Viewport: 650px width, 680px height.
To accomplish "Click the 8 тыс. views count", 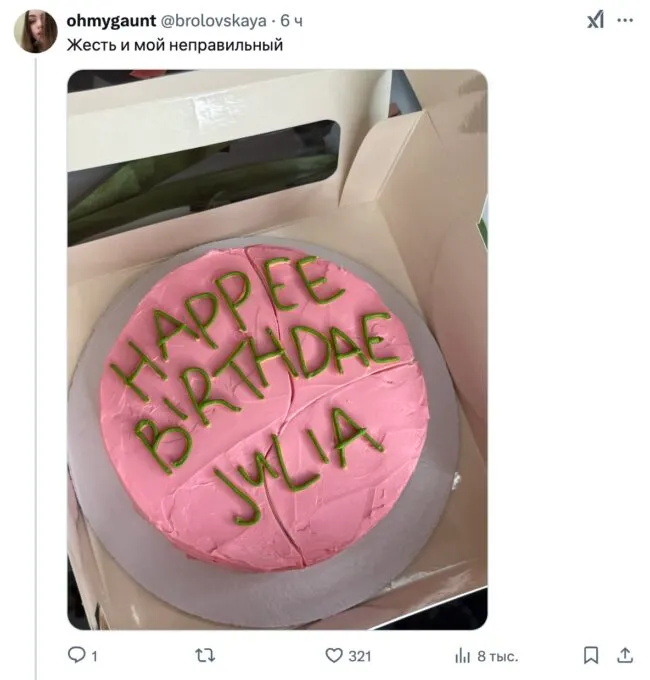I will 498,656.
